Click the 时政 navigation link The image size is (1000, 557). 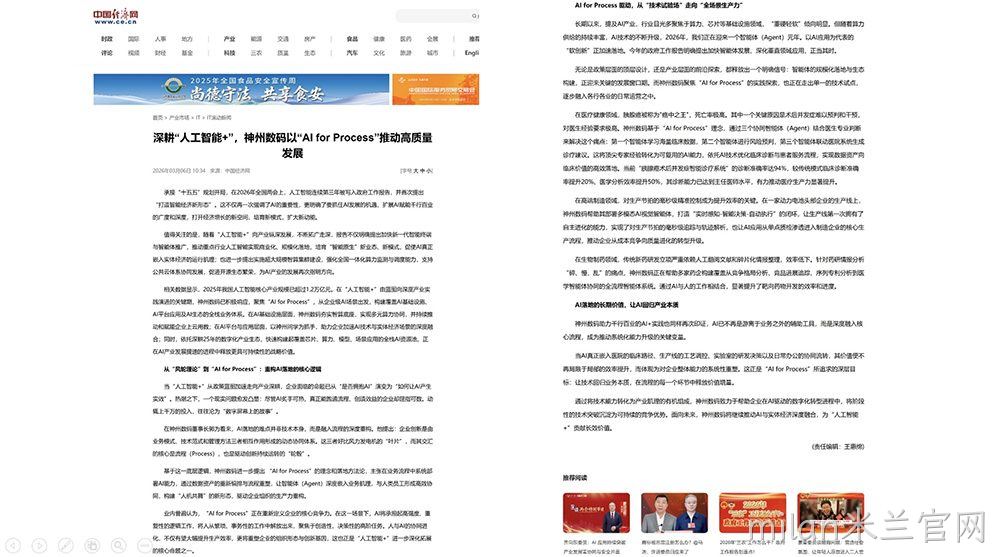point(107,39)
